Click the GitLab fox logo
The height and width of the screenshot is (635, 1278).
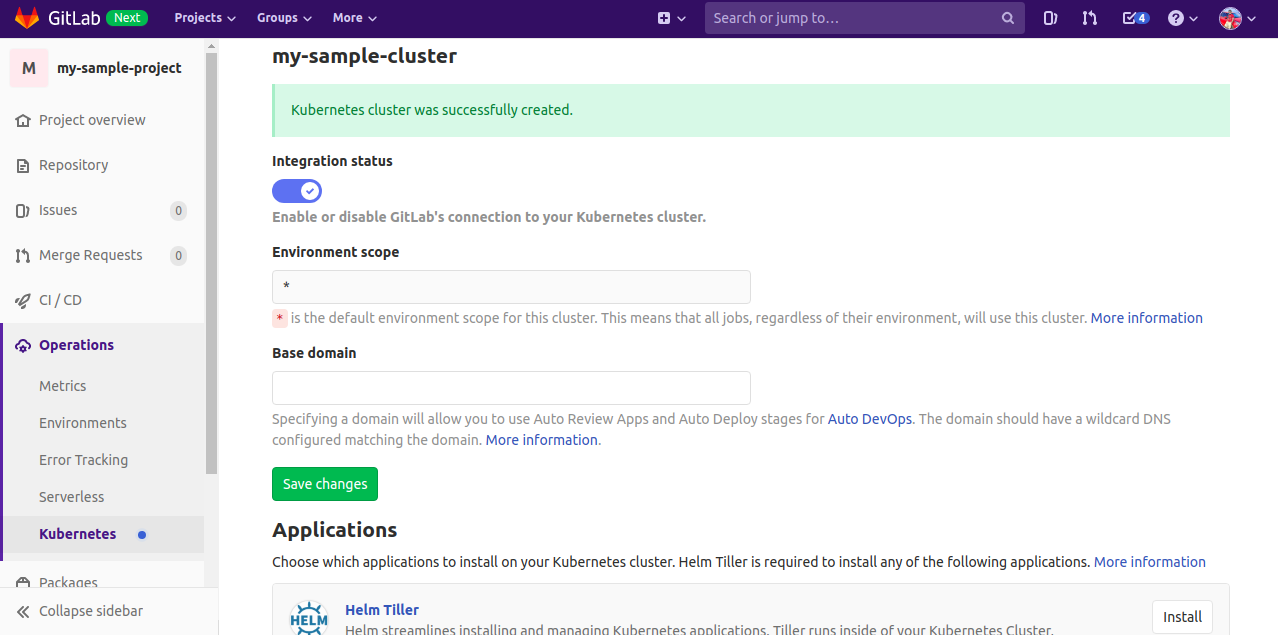(27, 18)
